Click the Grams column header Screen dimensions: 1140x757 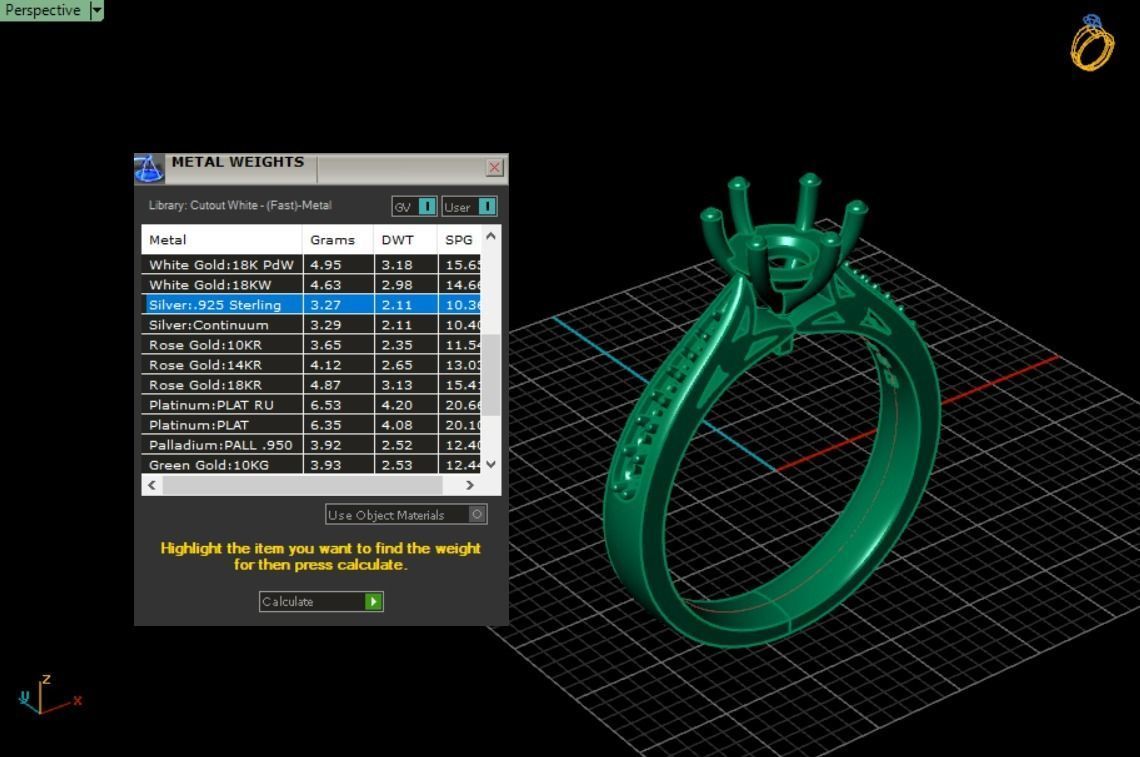pyautogui.click(x=338, y=239)
